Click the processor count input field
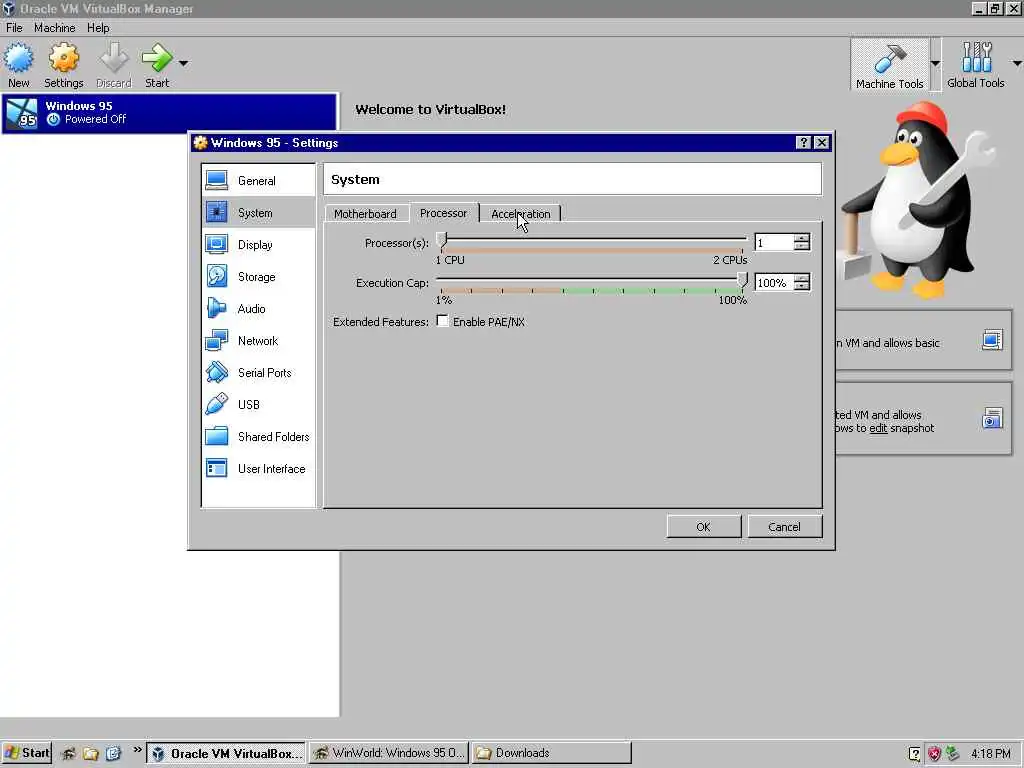This screenshot has width=1024, height=768. 774,242
